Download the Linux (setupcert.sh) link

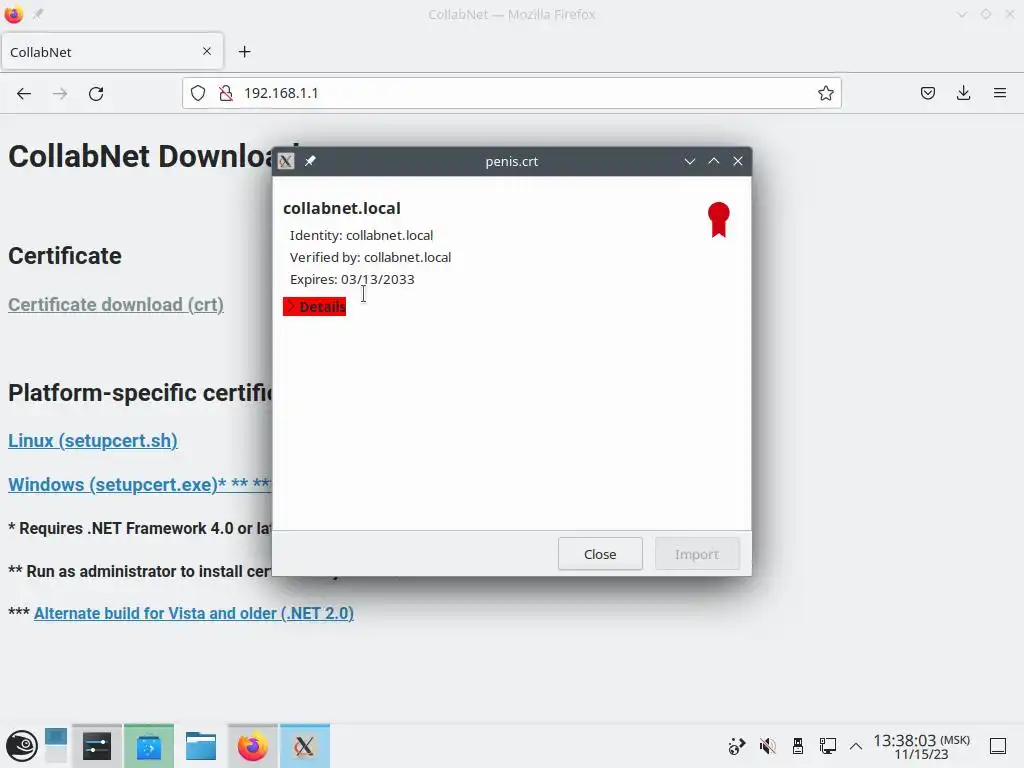(x=93, y=440)
